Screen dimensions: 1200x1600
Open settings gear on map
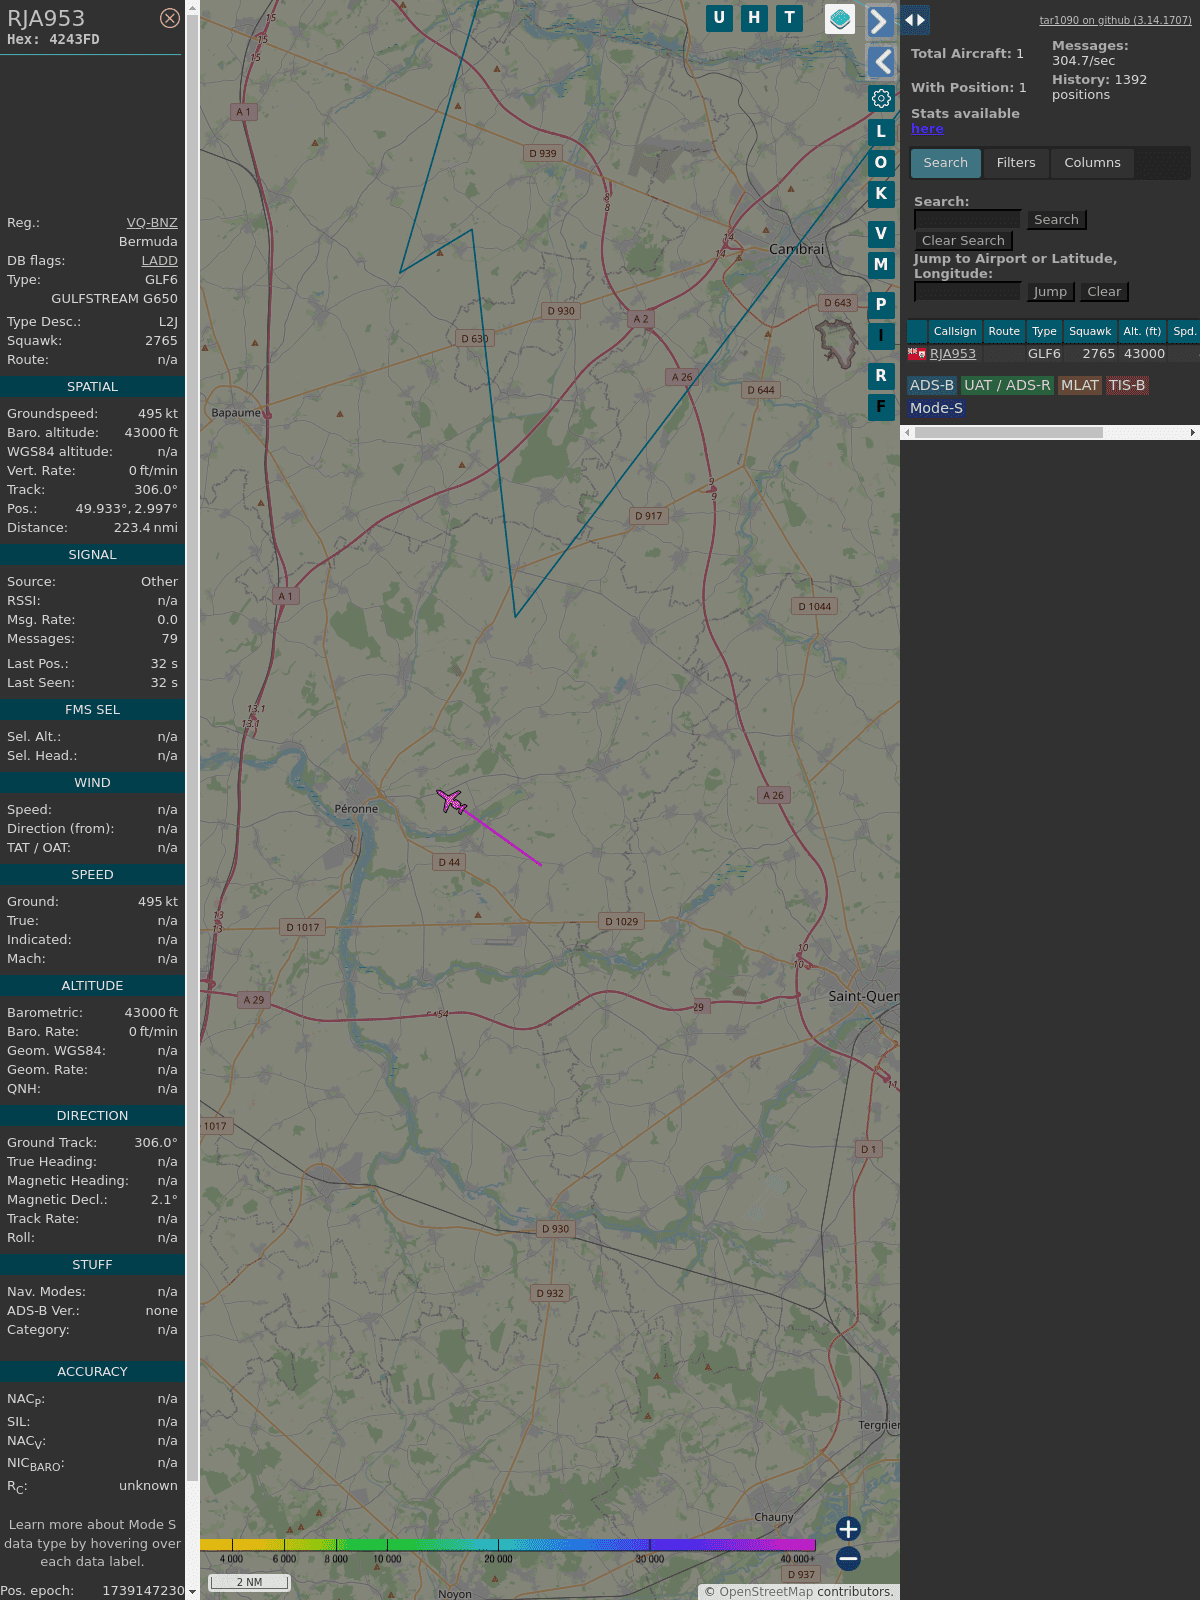[881, 98]
